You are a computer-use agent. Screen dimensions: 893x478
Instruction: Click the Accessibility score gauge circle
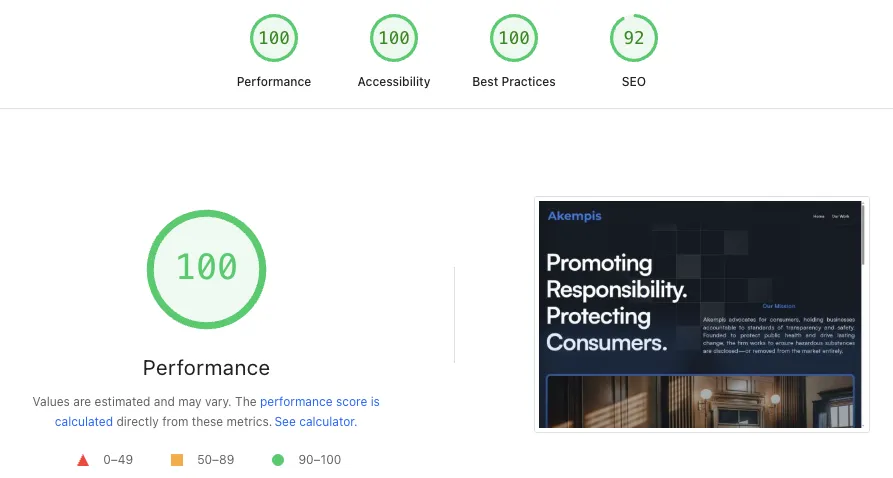point(394,39)
